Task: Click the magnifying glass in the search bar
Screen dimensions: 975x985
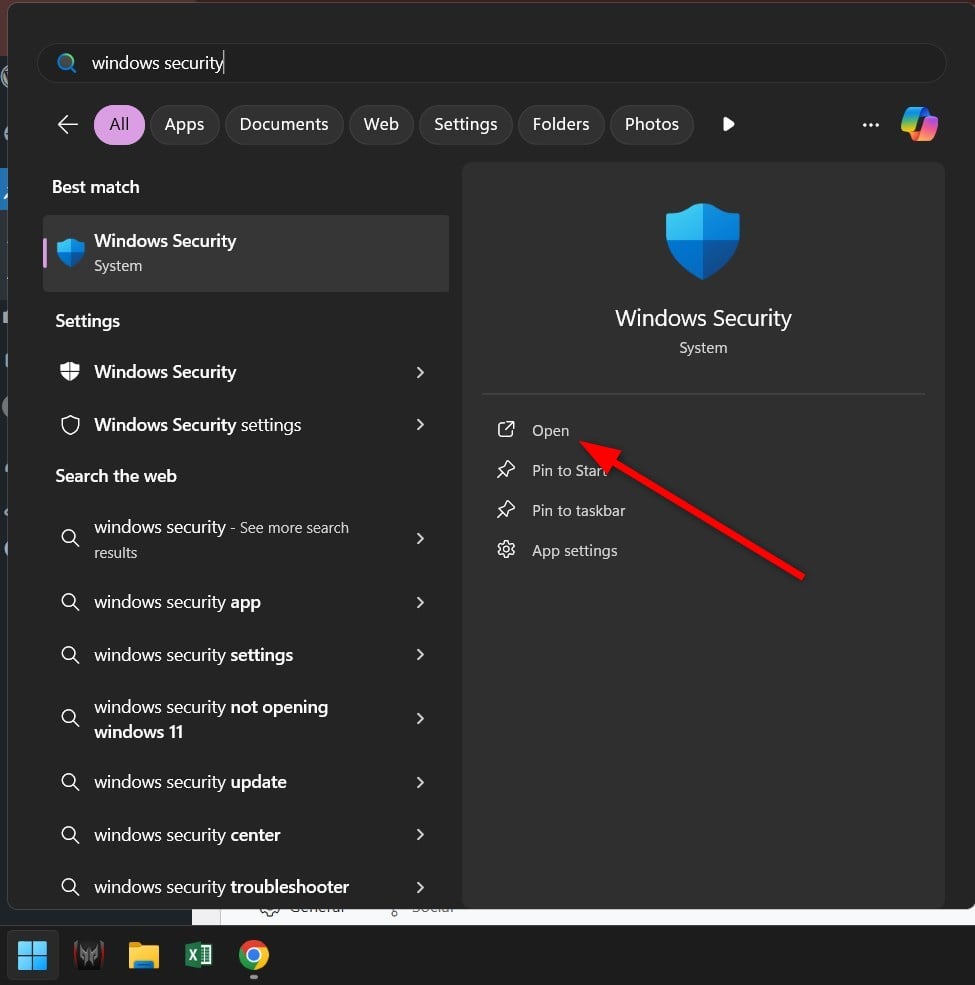Action: pos(66,62)
